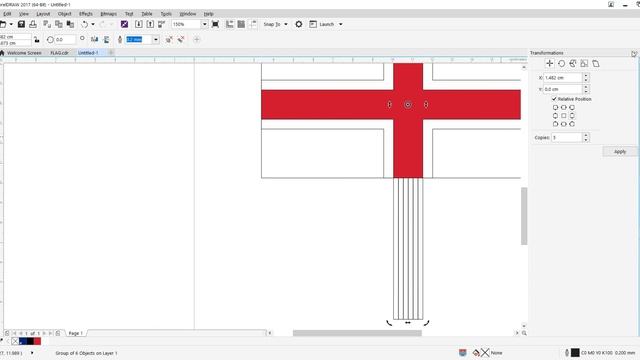Open the New/Open document dropdown arrow

[x=11, y=24]
